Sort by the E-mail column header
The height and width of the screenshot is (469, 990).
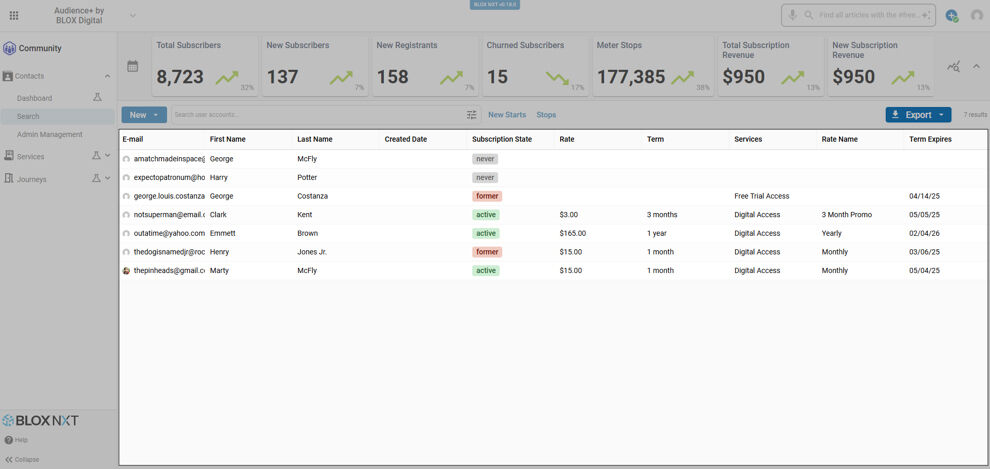click(133, 139)
